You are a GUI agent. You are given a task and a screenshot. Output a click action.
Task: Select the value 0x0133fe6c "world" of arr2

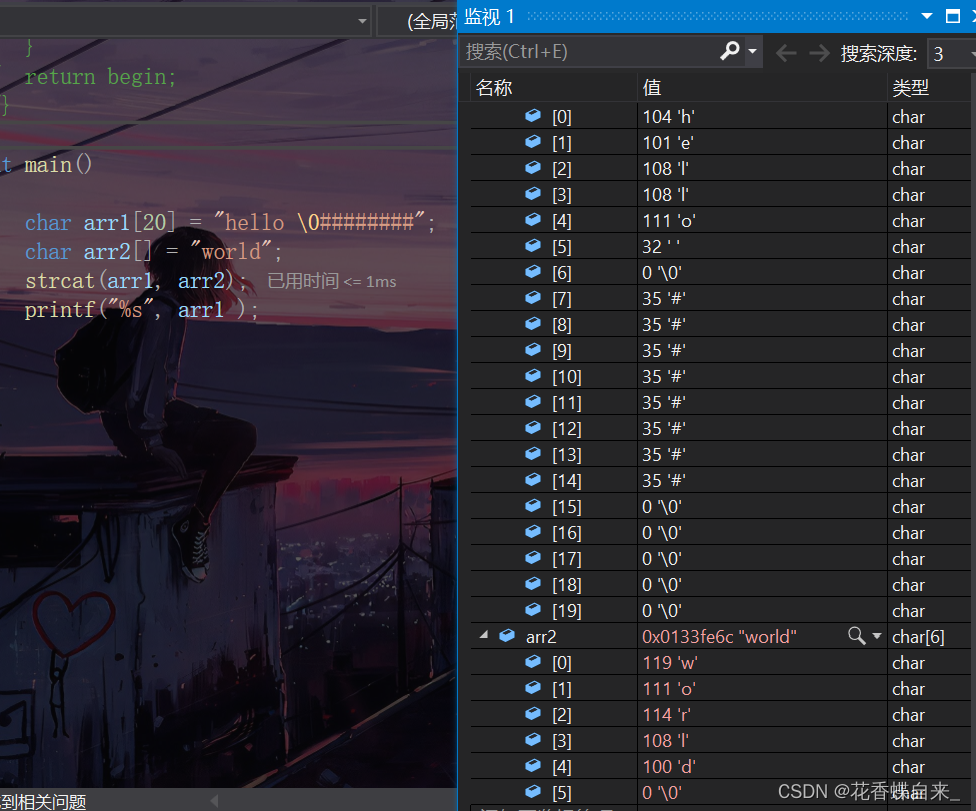(x=719, y=637)
